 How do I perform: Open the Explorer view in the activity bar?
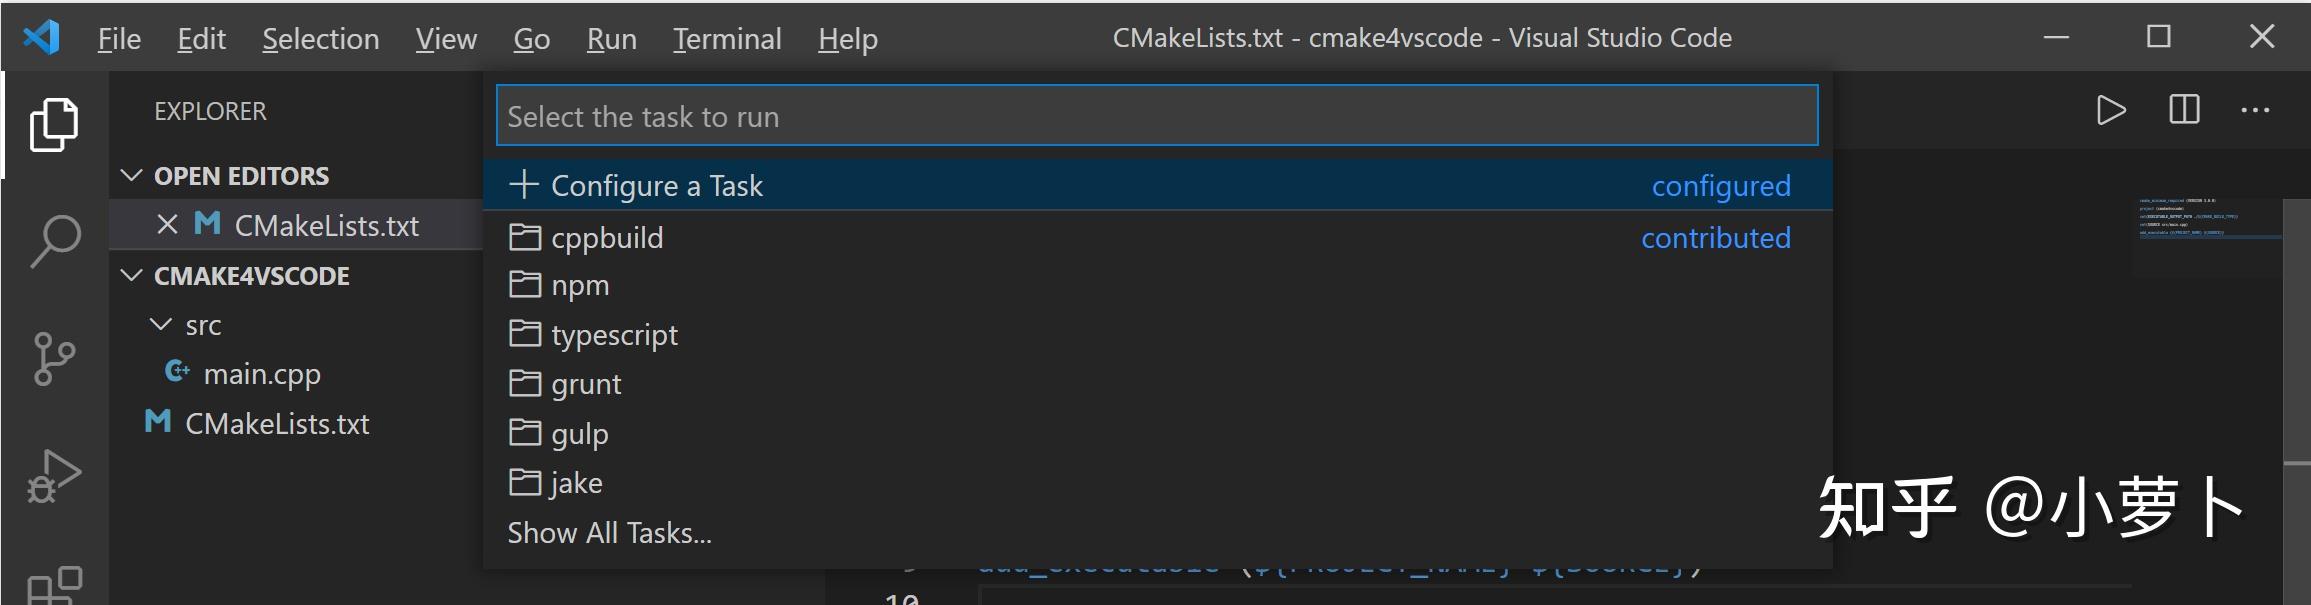coord(55,125)
